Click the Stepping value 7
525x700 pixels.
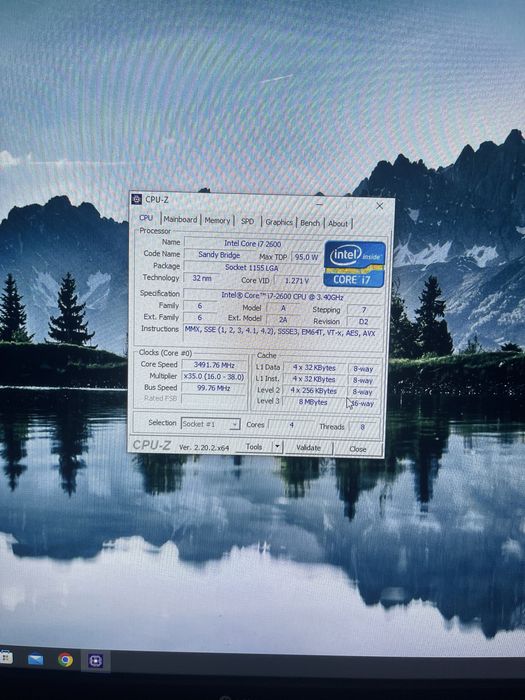pyautogui.click(x=364, y=310)
